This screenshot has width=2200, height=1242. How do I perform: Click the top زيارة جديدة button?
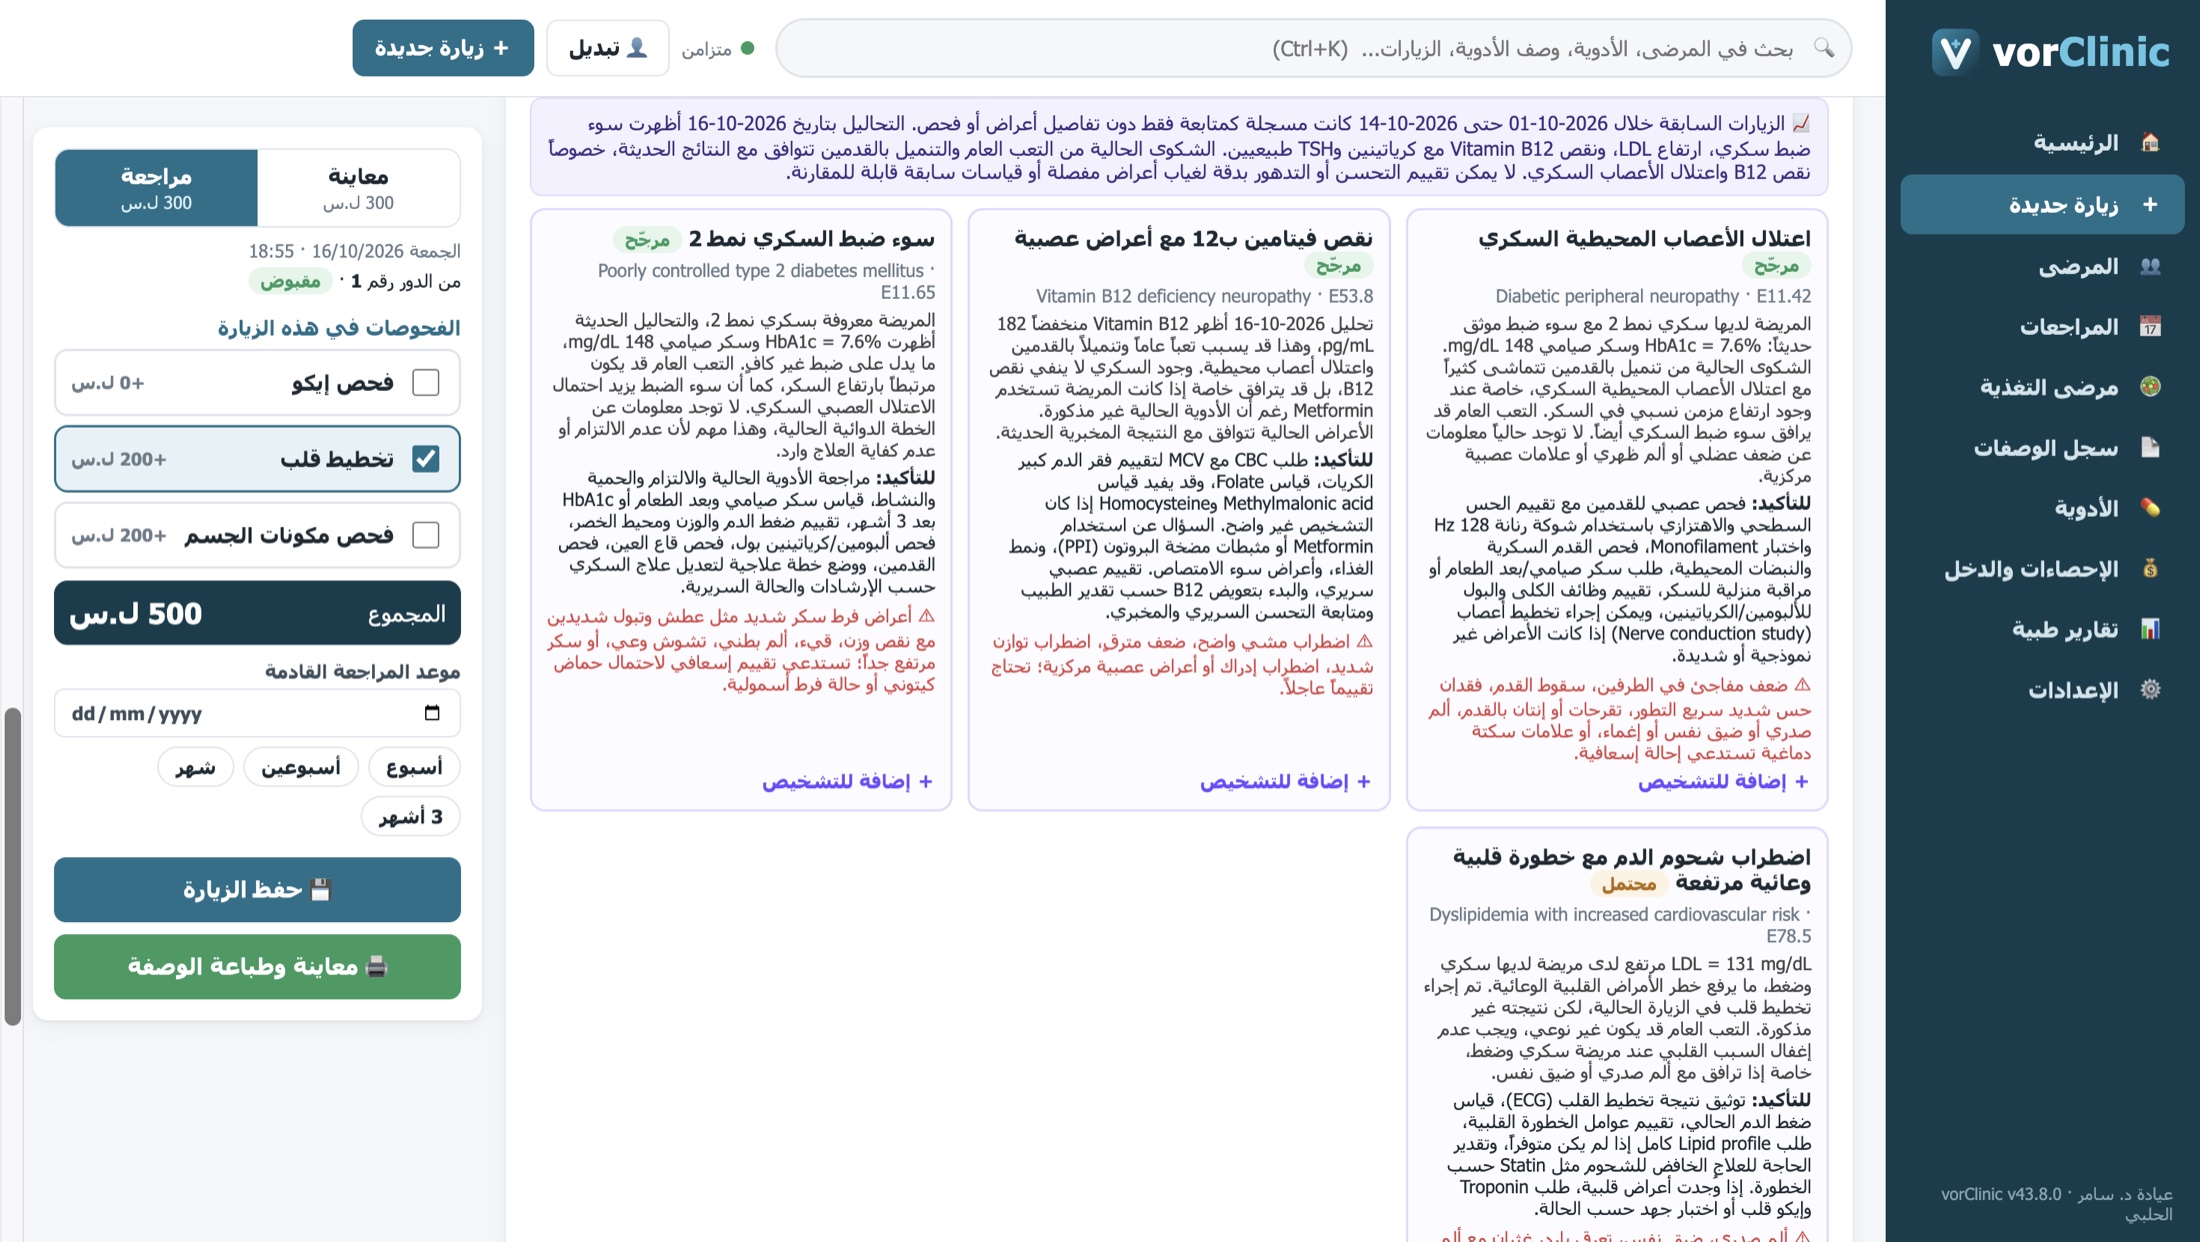click(x=443, y=48)
